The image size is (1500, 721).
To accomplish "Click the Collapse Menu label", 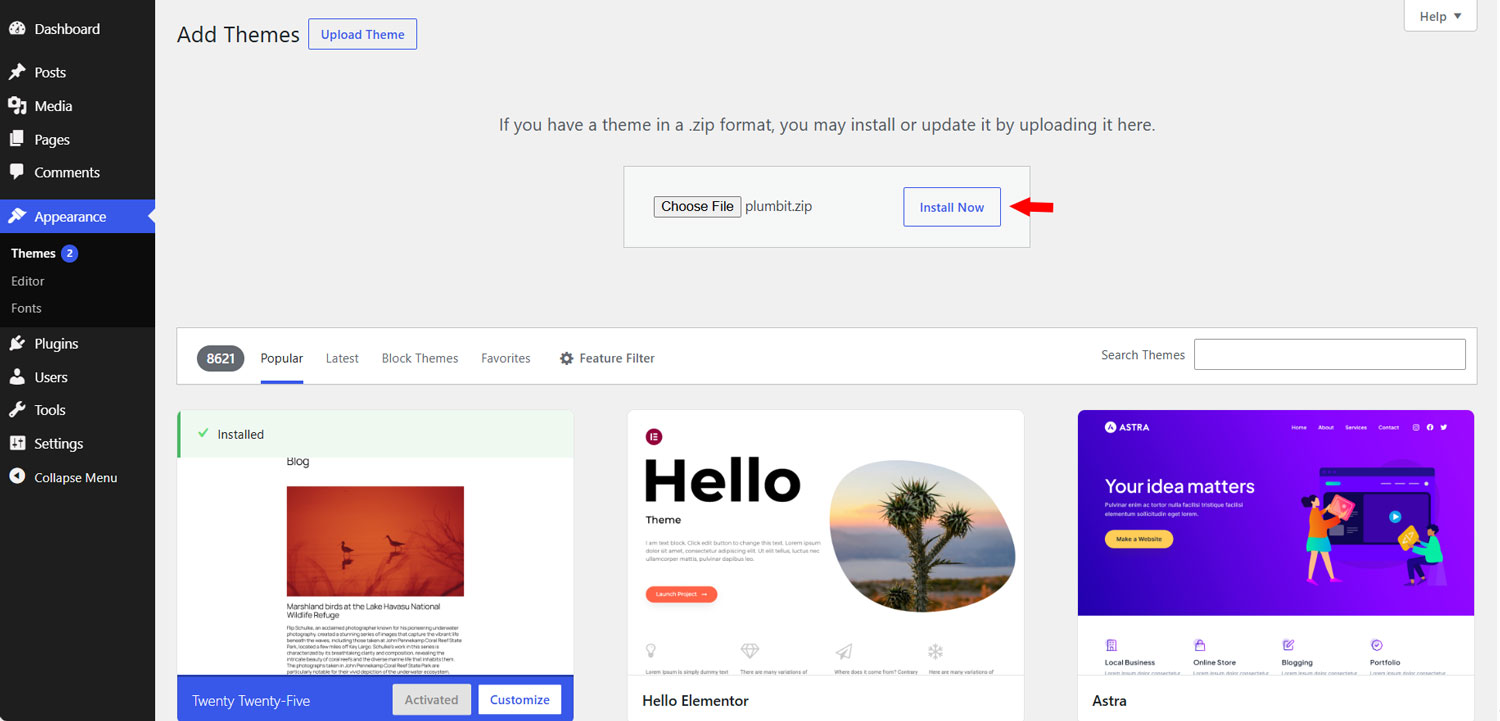I will [76, 477].
